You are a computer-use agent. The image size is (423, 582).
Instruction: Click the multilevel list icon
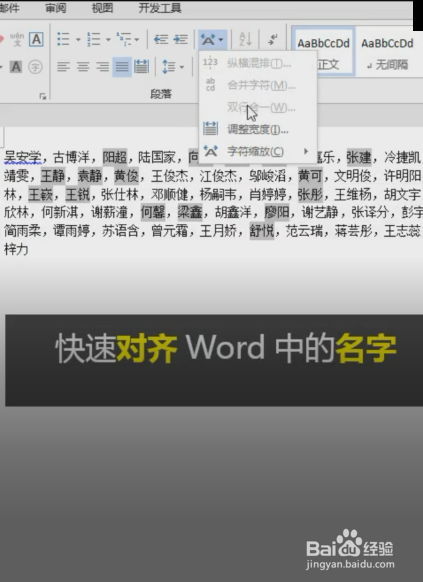click(x=124, y=39)
